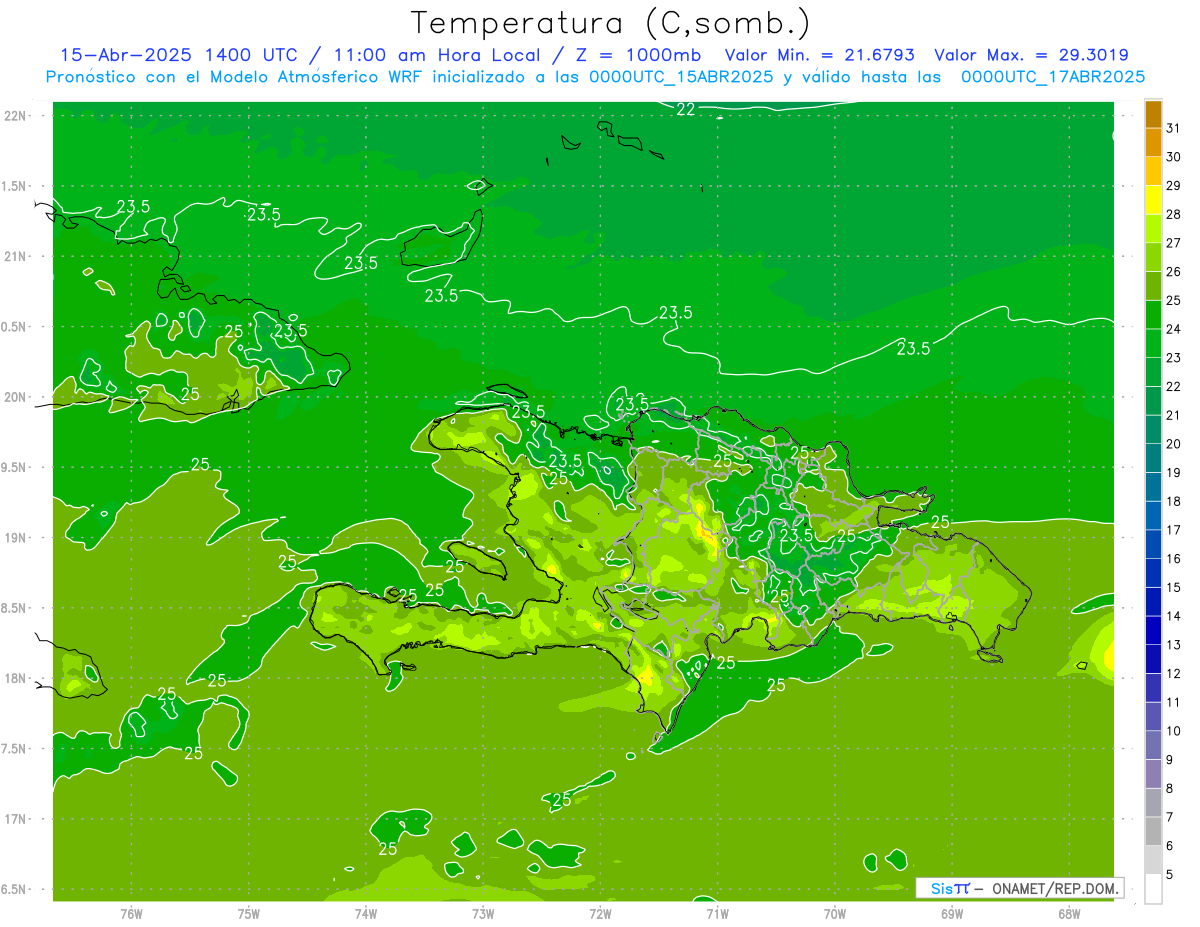The width and height of the screenshot is (1200, 927).
Task: Click the colorbar scale value '27'
Action: pos(1174,243)
